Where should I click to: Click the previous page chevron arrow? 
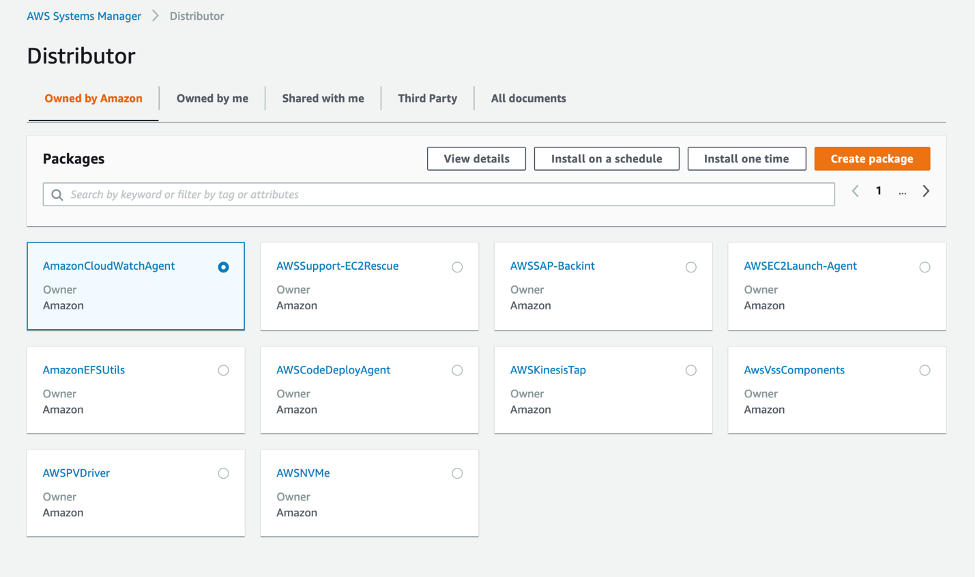[855, 190]
